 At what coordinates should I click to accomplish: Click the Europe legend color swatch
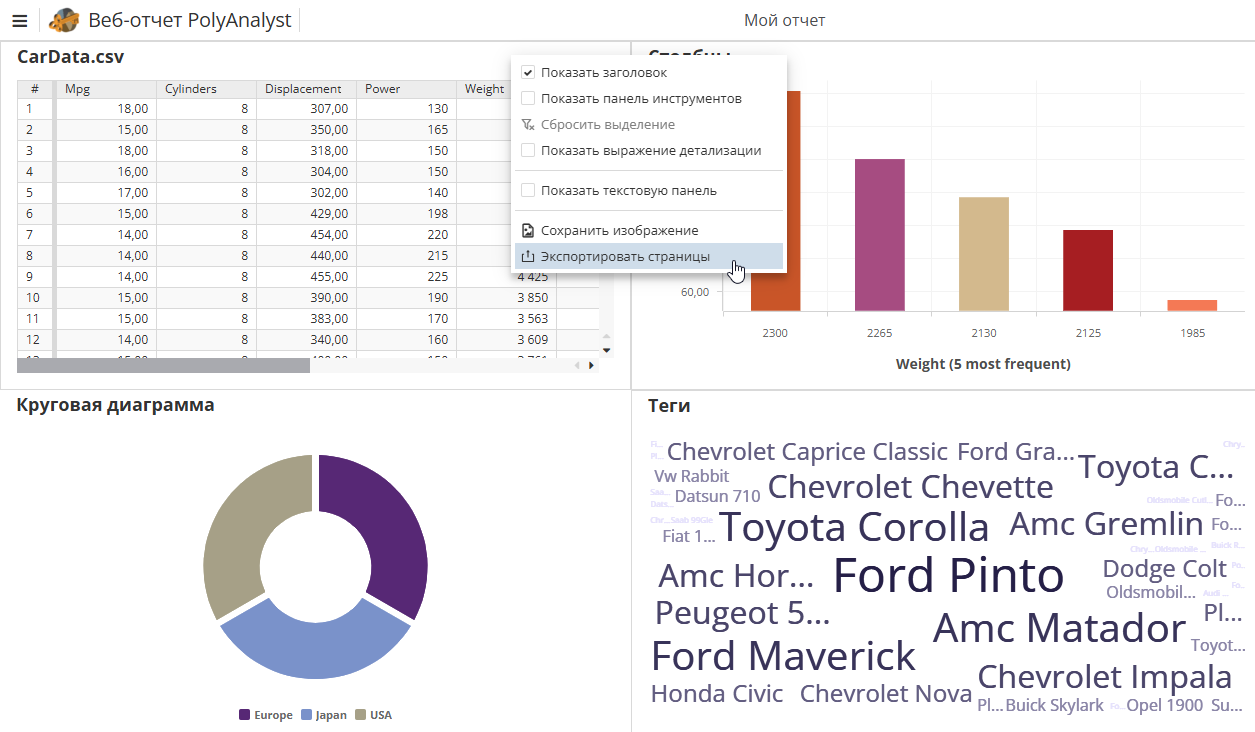[x=244, y=715]
